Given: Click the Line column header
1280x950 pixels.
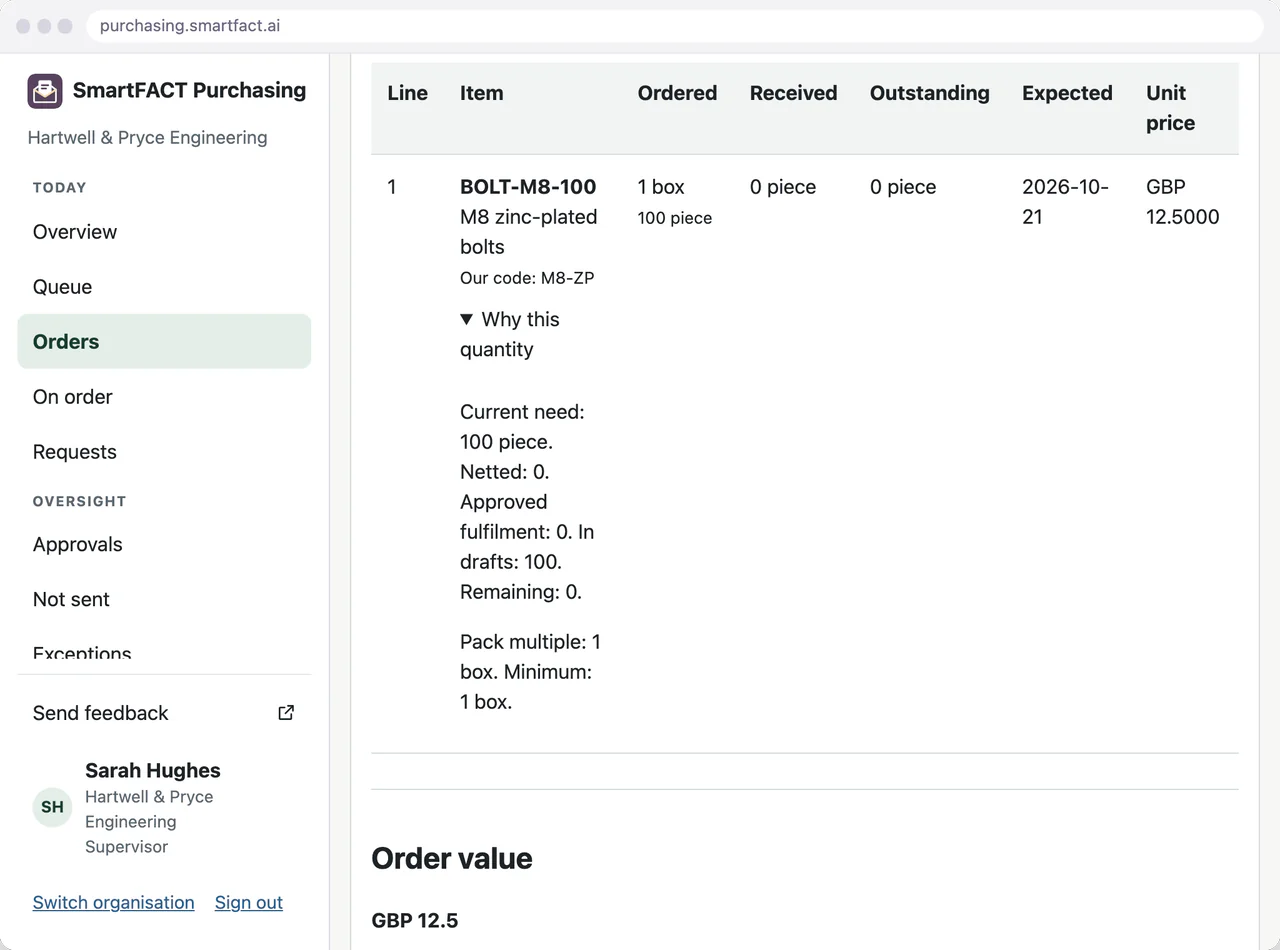Looking at the screenshot, I should [x=407, y=93].
